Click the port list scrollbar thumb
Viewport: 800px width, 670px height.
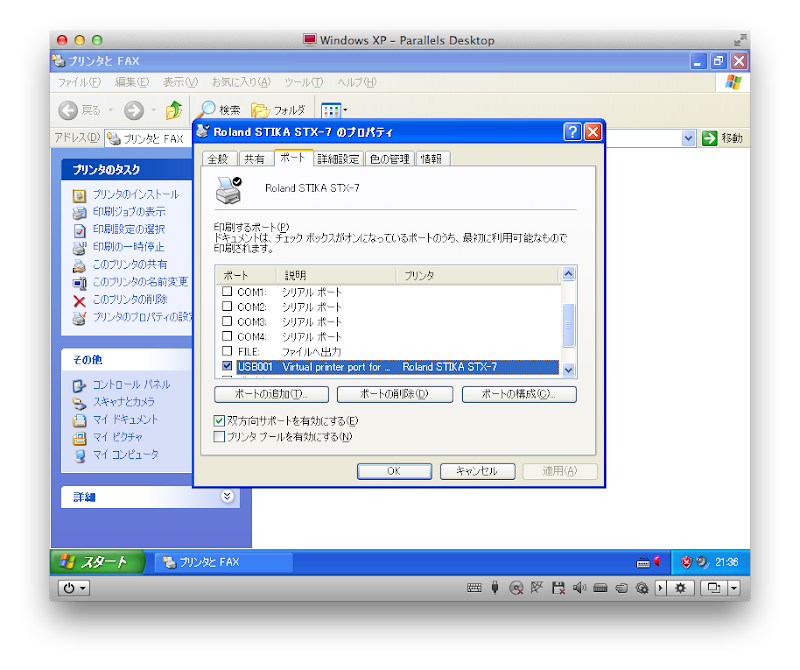point(568,325)
